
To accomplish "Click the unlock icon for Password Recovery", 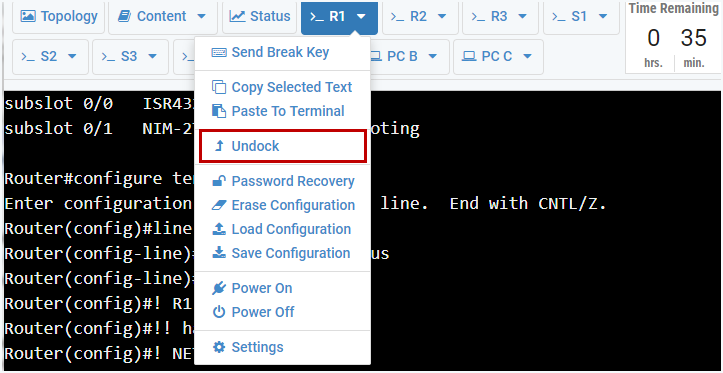I will [219, 181].
